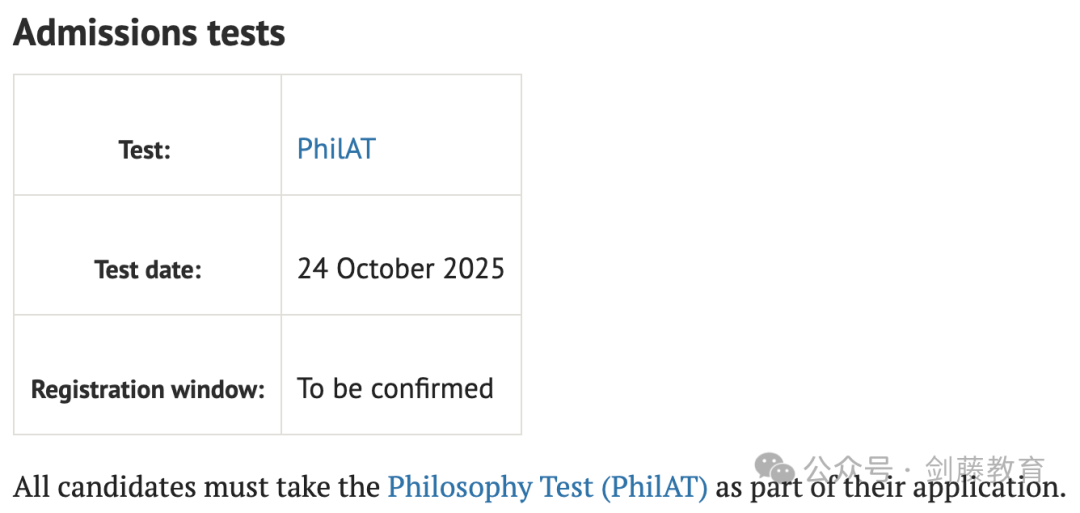
Task: Select the 'To be confirmed' cell
Action: click(x=401, y=375)
